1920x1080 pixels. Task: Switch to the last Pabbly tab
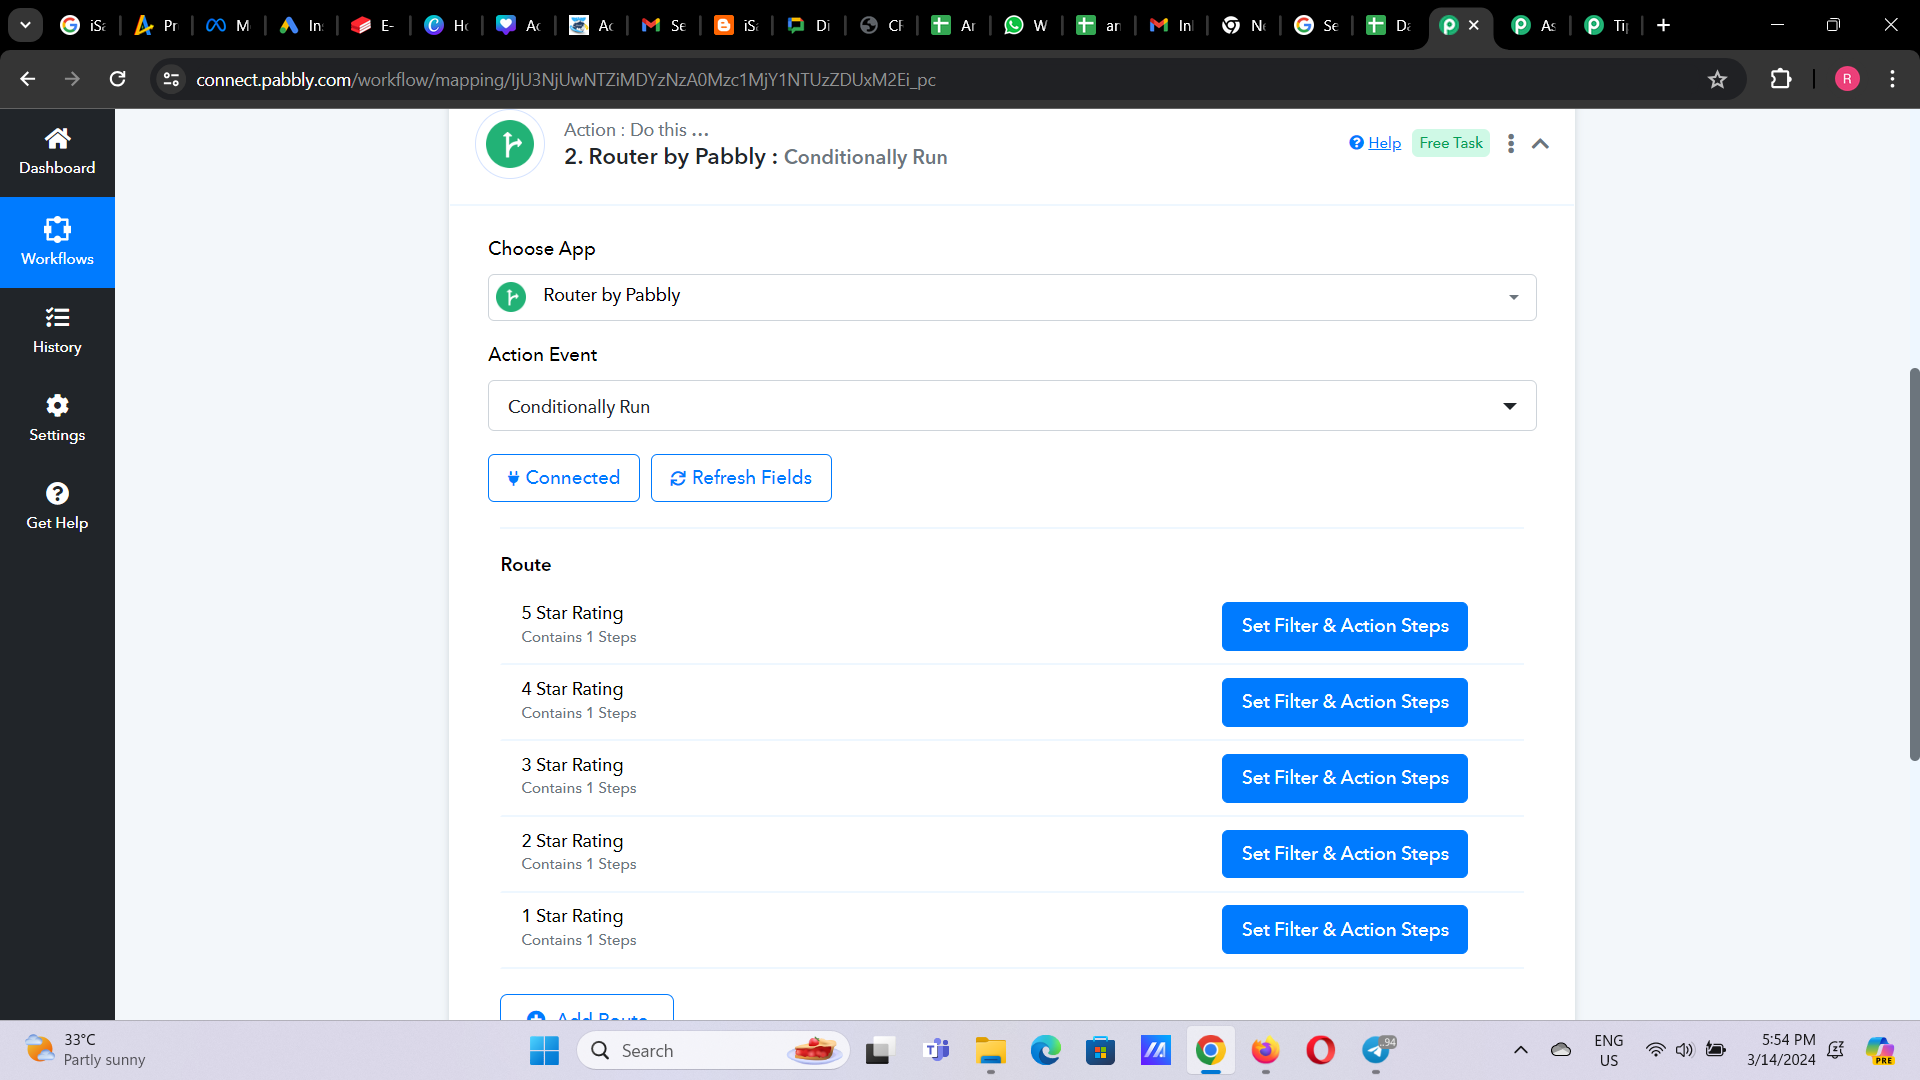[x=1607, y=25]
